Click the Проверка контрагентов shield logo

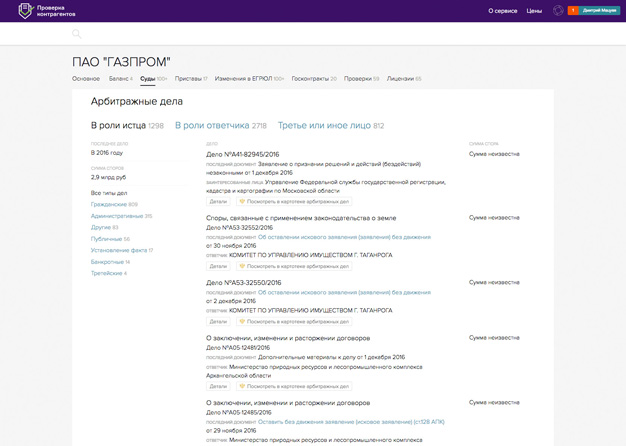[15, 11]
